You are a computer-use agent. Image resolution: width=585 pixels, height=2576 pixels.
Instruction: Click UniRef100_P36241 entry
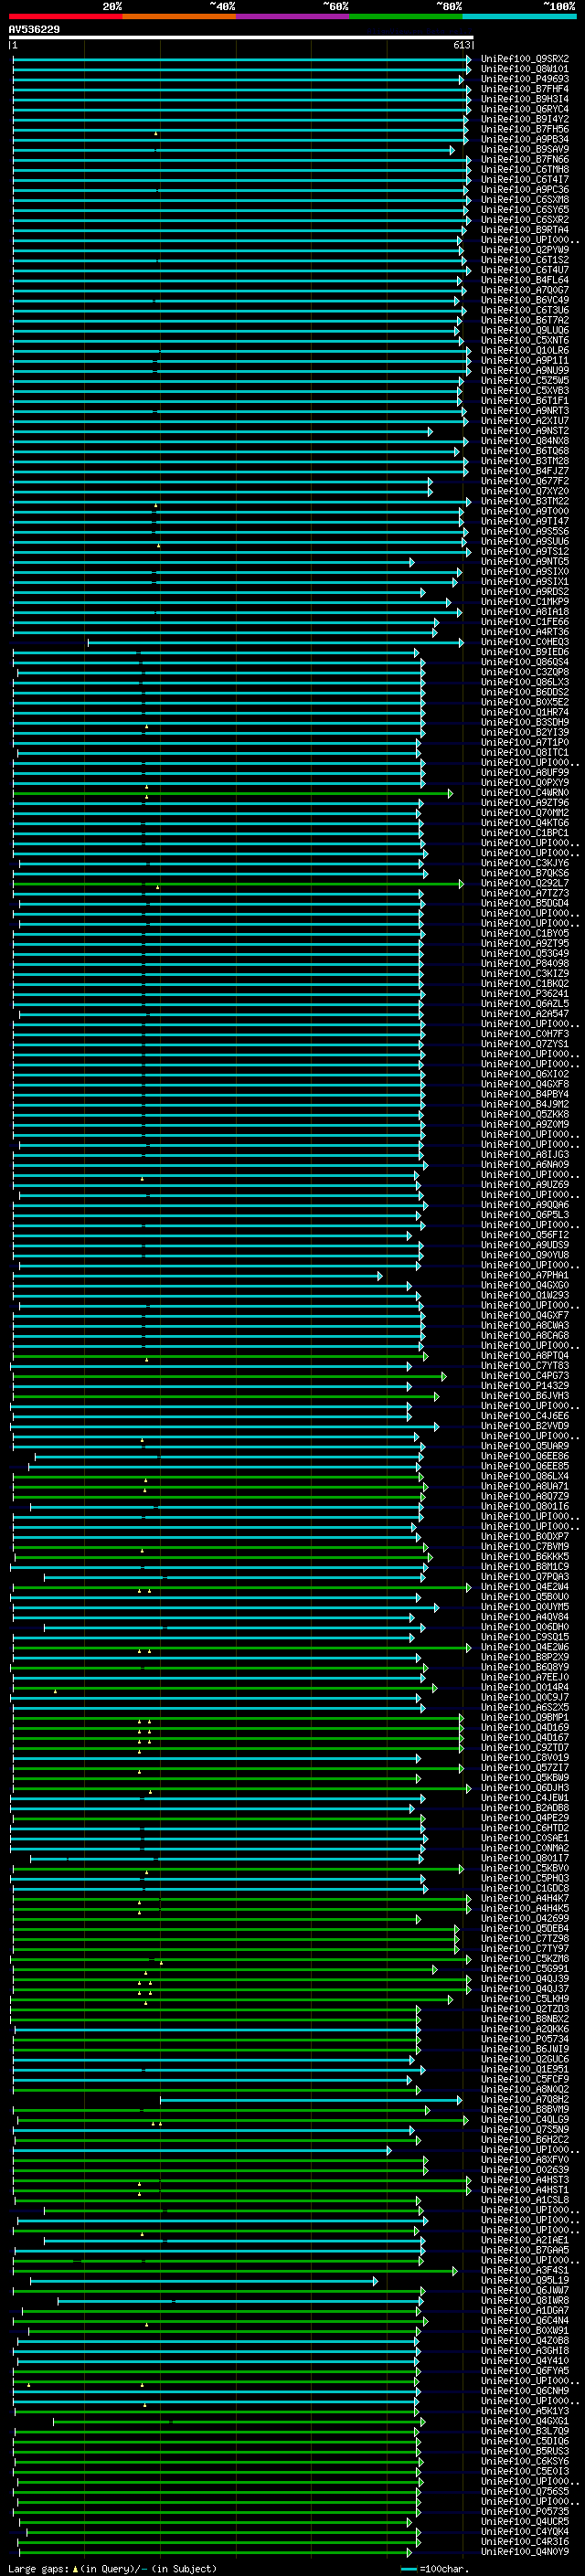coord(525,994)
